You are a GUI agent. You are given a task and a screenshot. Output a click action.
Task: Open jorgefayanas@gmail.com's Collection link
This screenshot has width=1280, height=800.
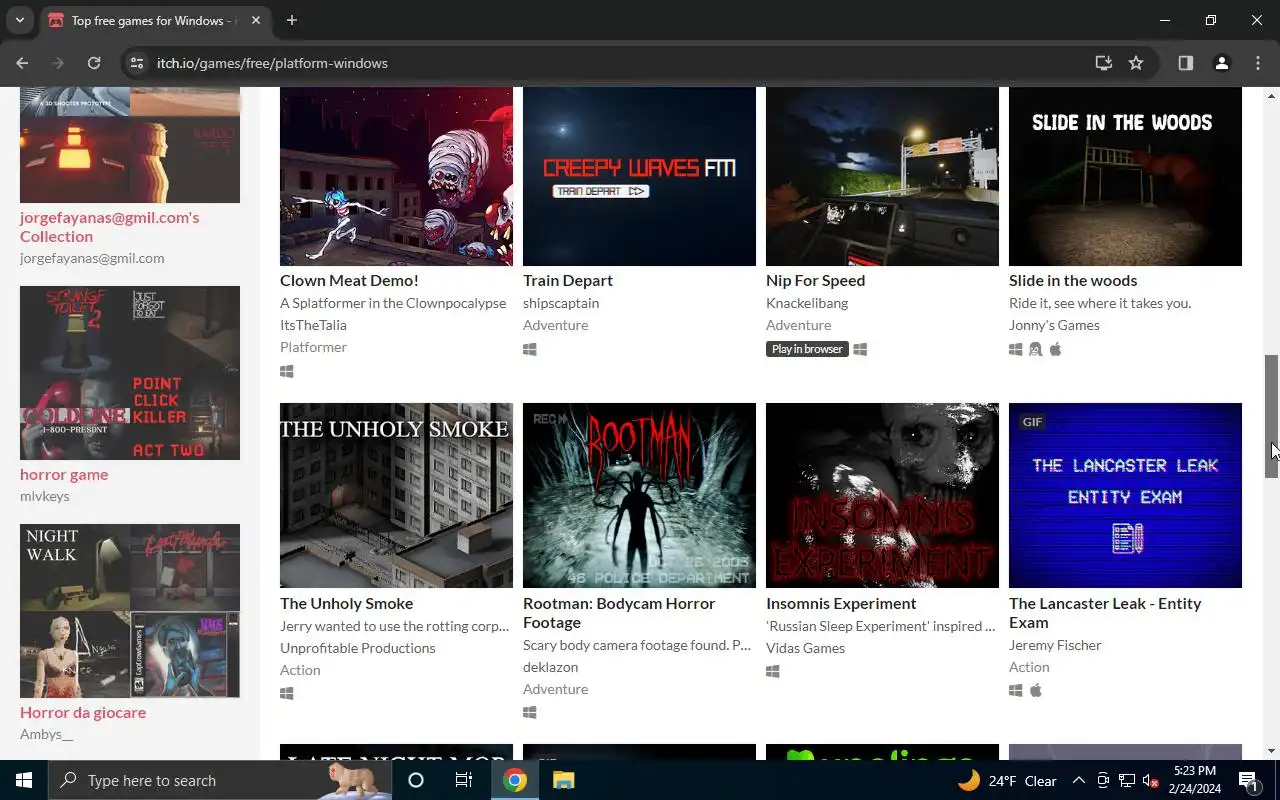point(110,227)
